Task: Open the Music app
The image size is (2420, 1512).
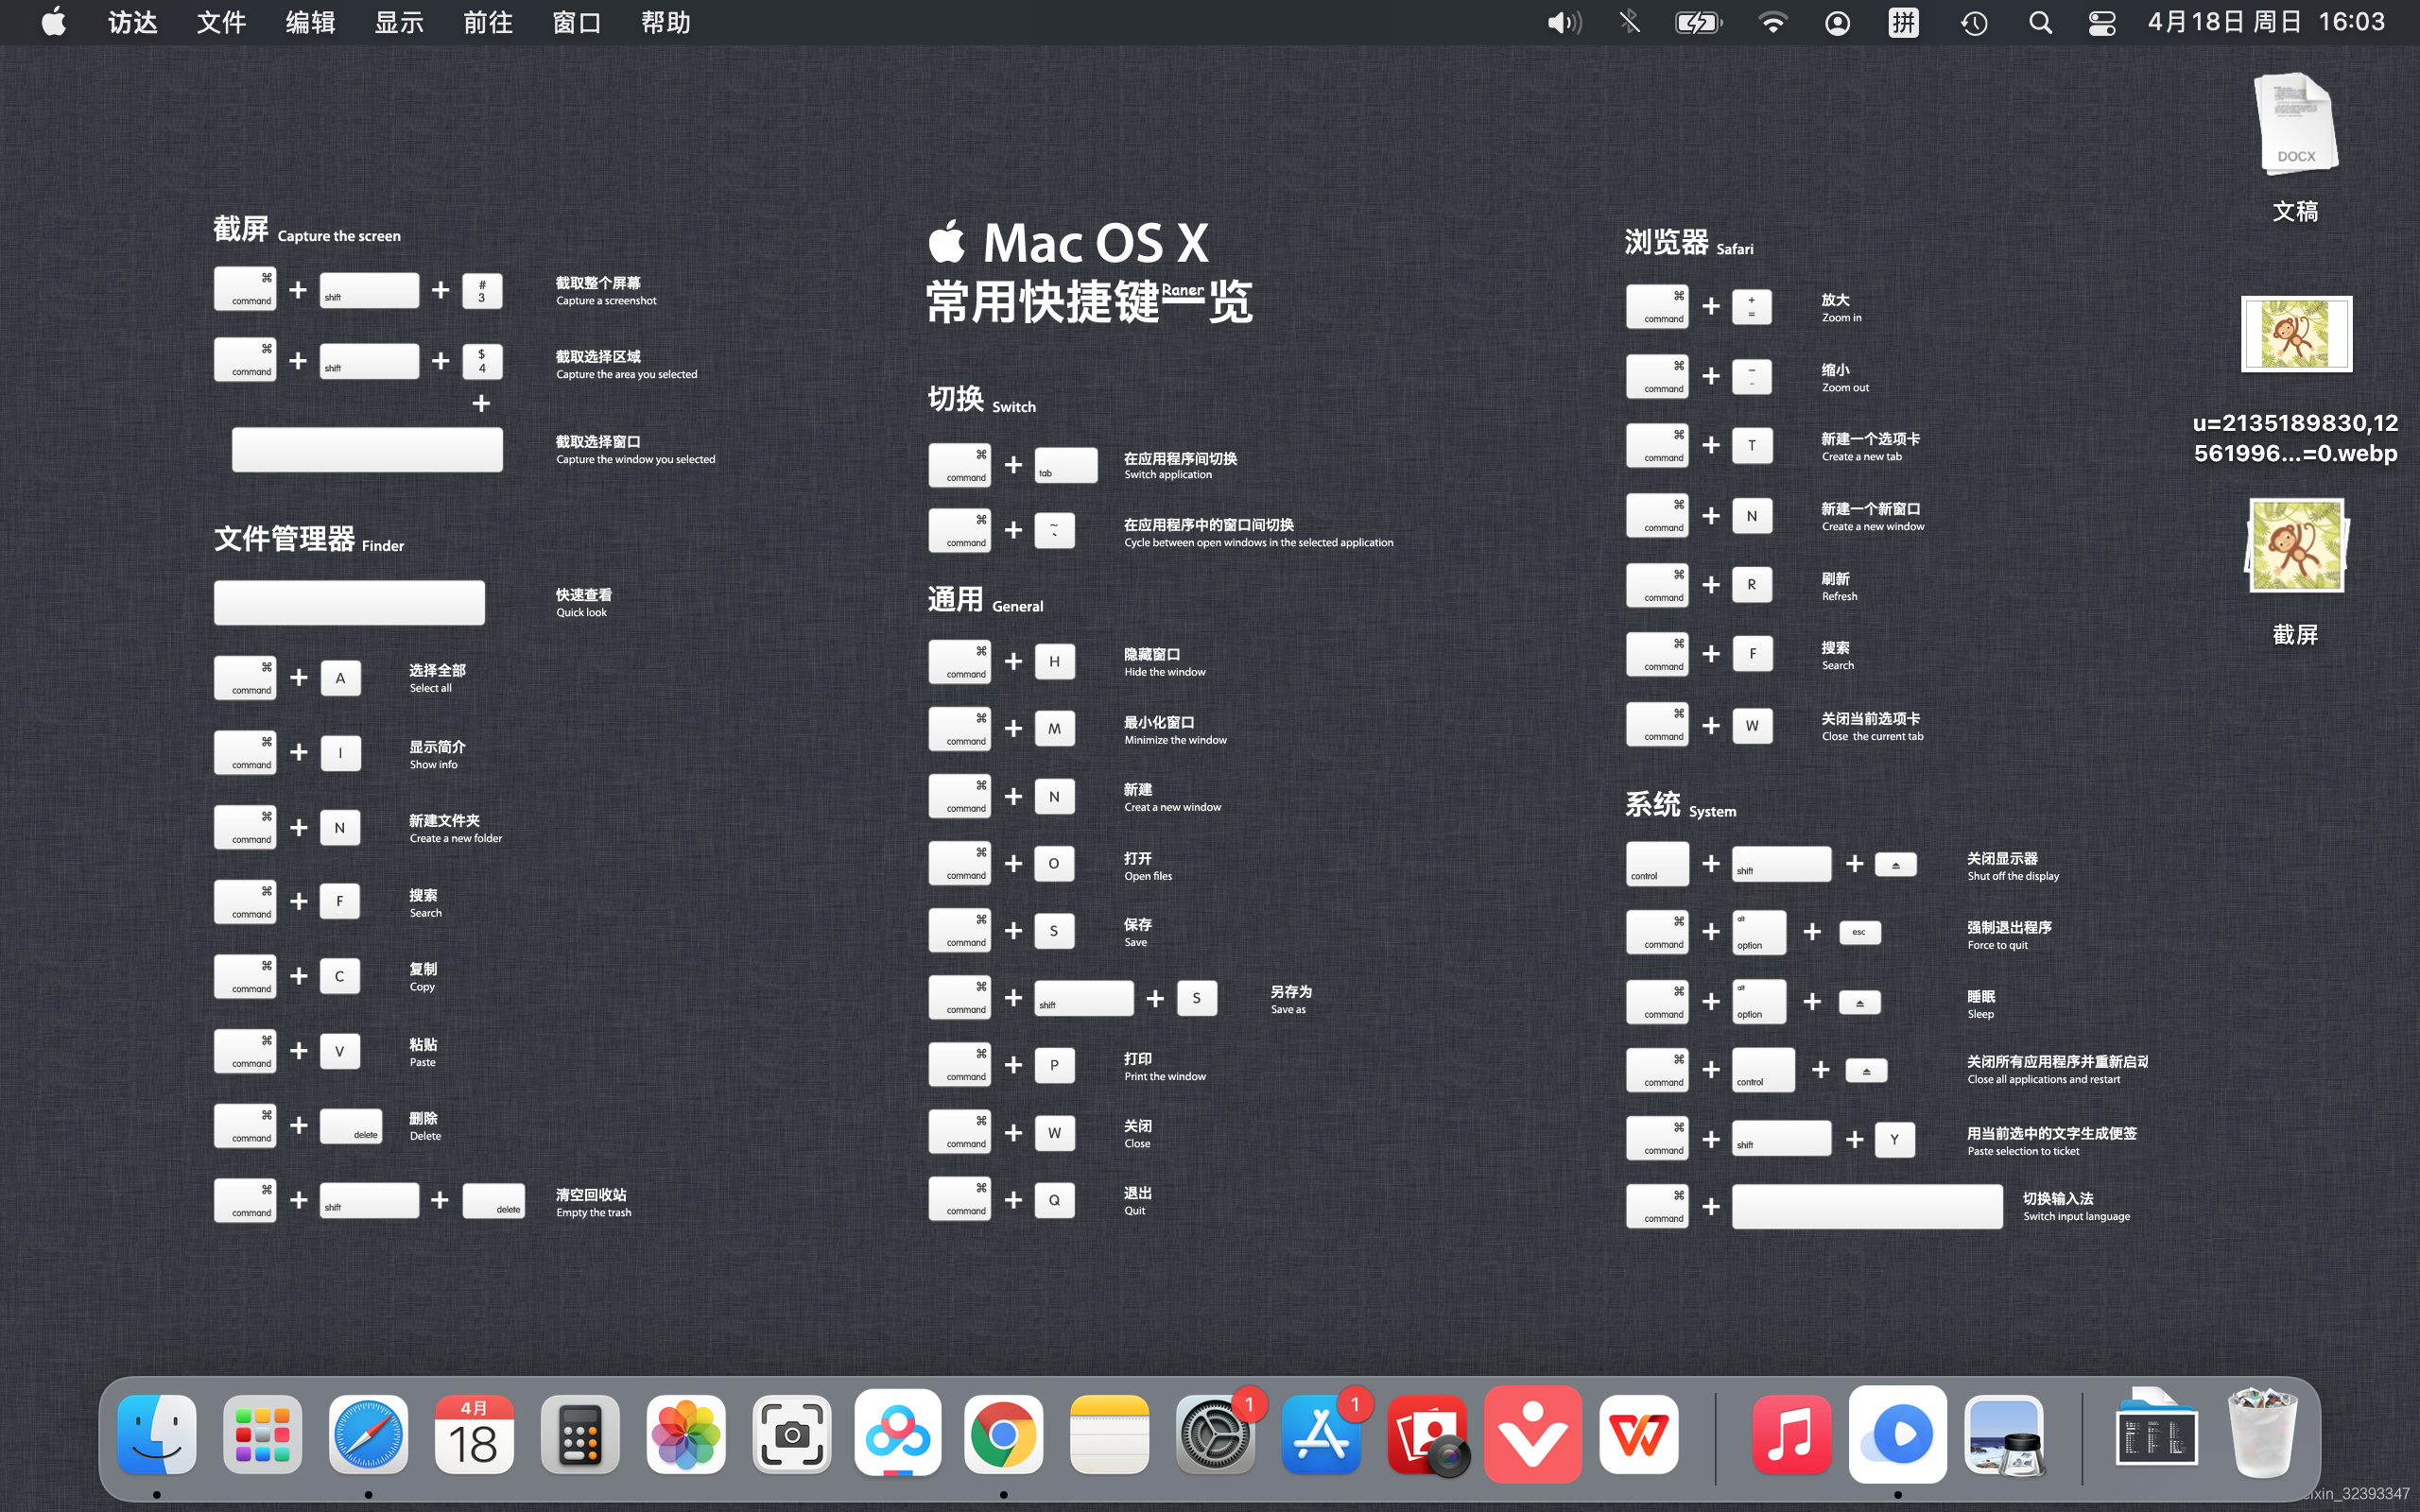Action: [1792, 1435]
